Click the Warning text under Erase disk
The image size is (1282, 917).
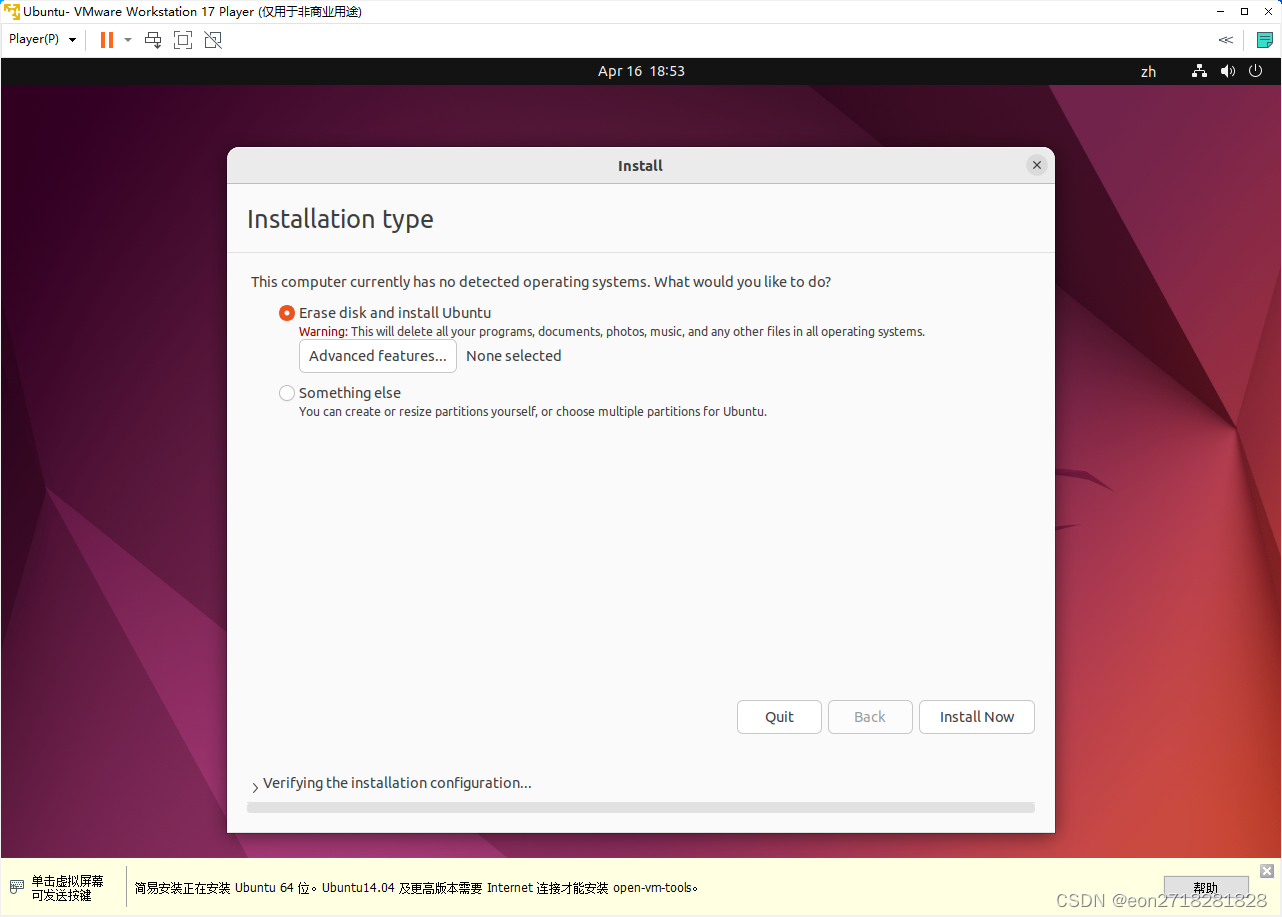click(x=612, y=332)
